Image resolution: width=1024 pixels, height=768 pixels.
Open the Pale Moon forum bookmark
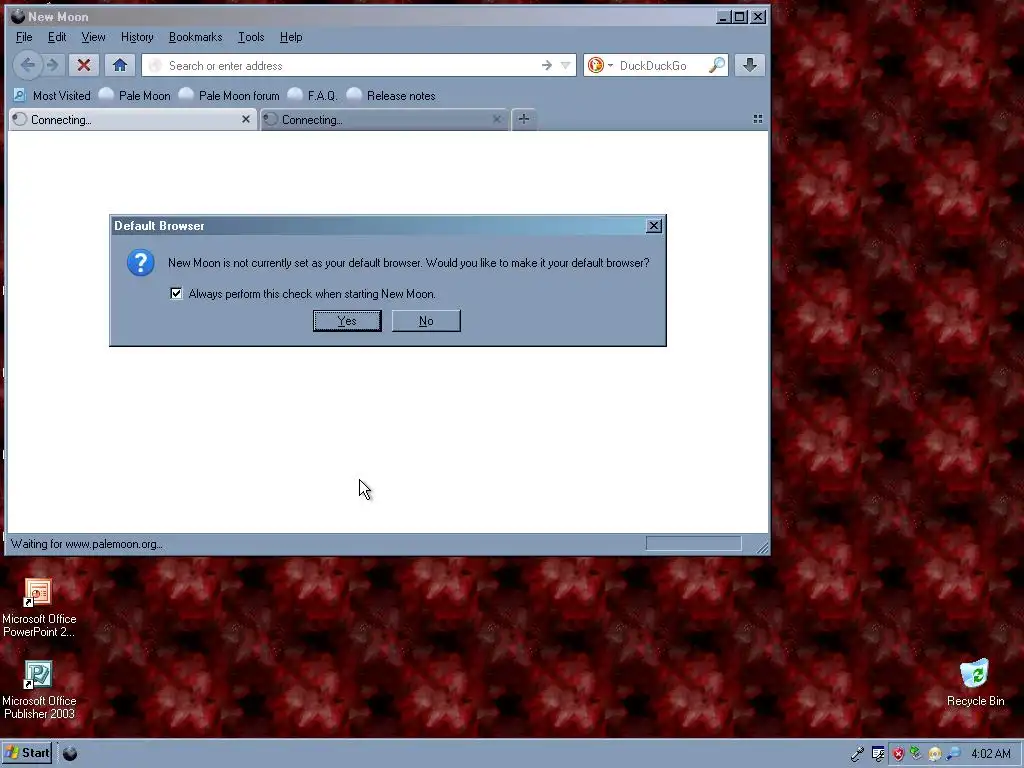pyautogui.click(x=229, y=95)
